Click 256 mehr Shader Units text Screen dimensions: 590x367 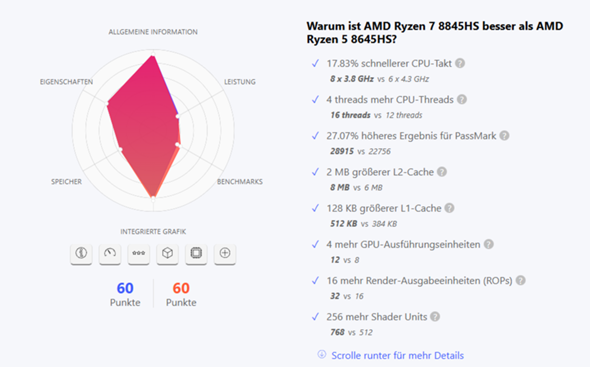[x=377, y=317]
